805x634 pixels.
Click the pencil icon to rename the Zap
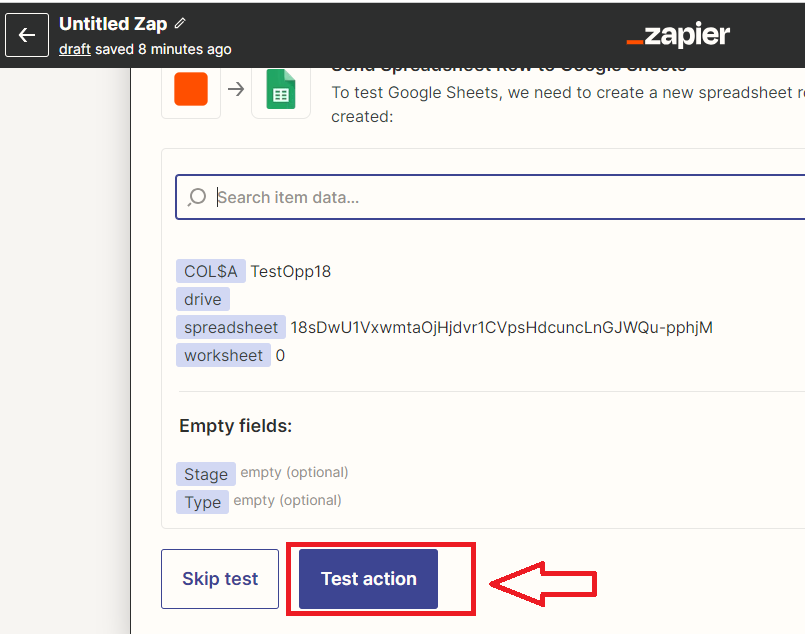click(180, 23)
